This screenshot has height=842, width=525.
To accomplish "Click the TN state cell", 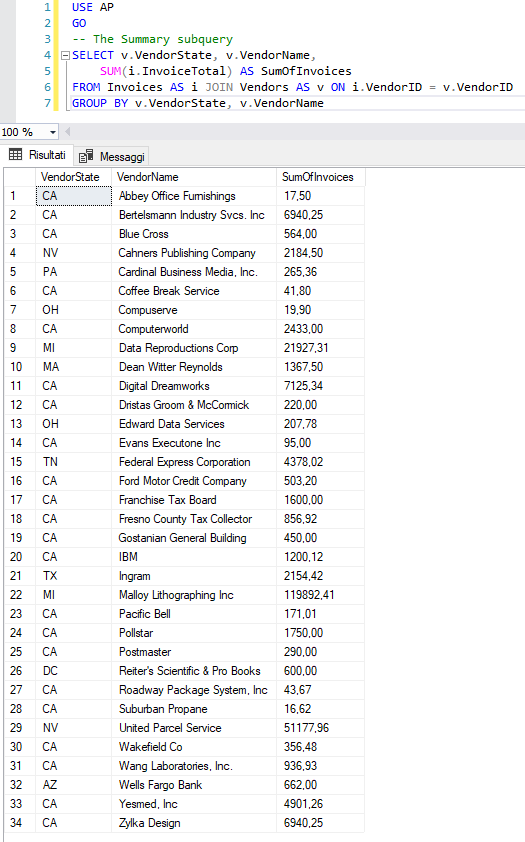I will click(x=74, y=462).
